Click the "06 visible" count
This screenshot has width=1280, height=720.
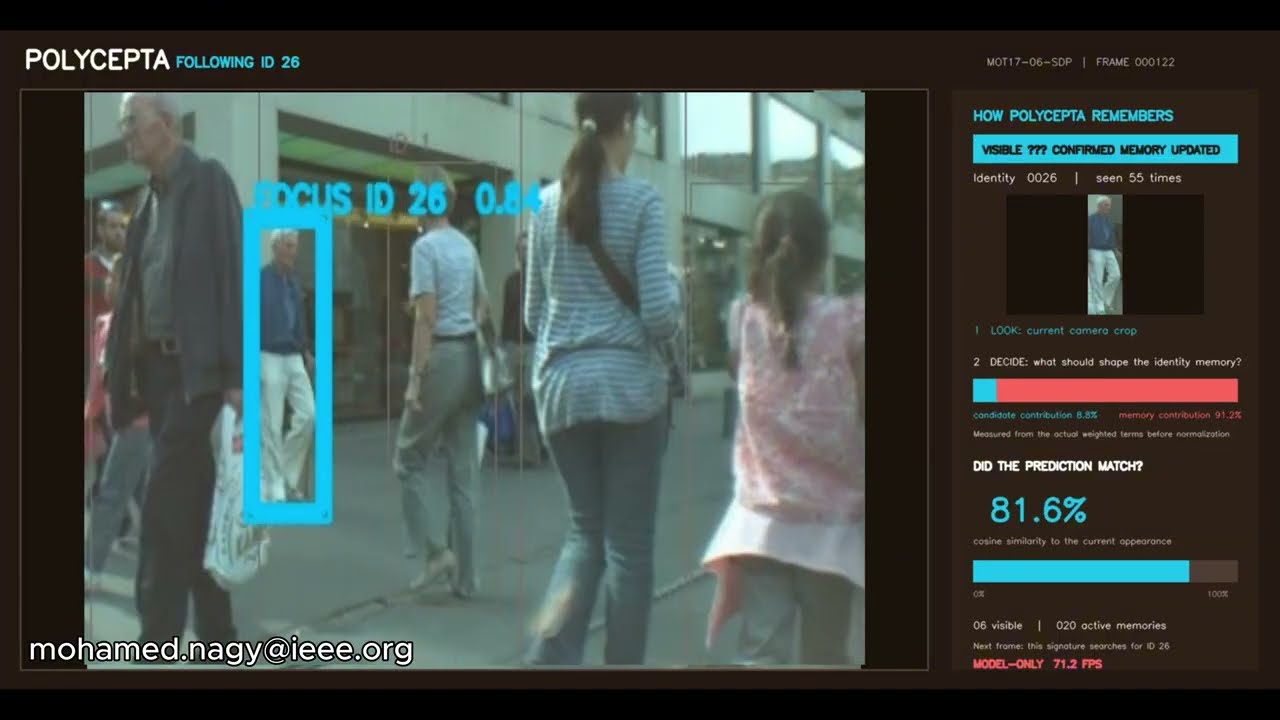(x=998, y=626)
